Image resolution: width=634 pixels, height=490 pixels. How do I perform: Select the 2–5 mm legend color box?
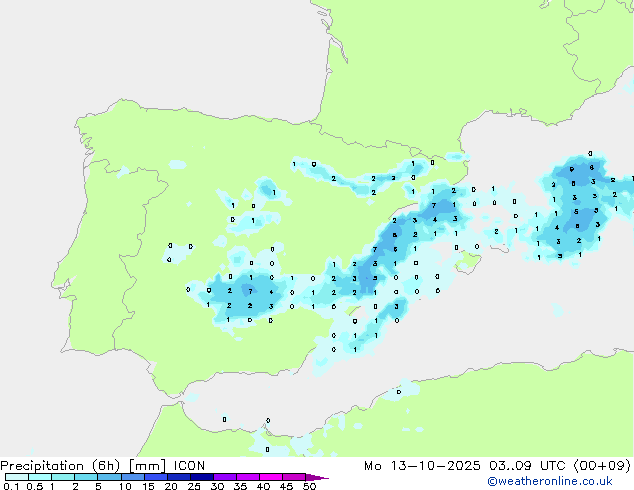point(86,477)
